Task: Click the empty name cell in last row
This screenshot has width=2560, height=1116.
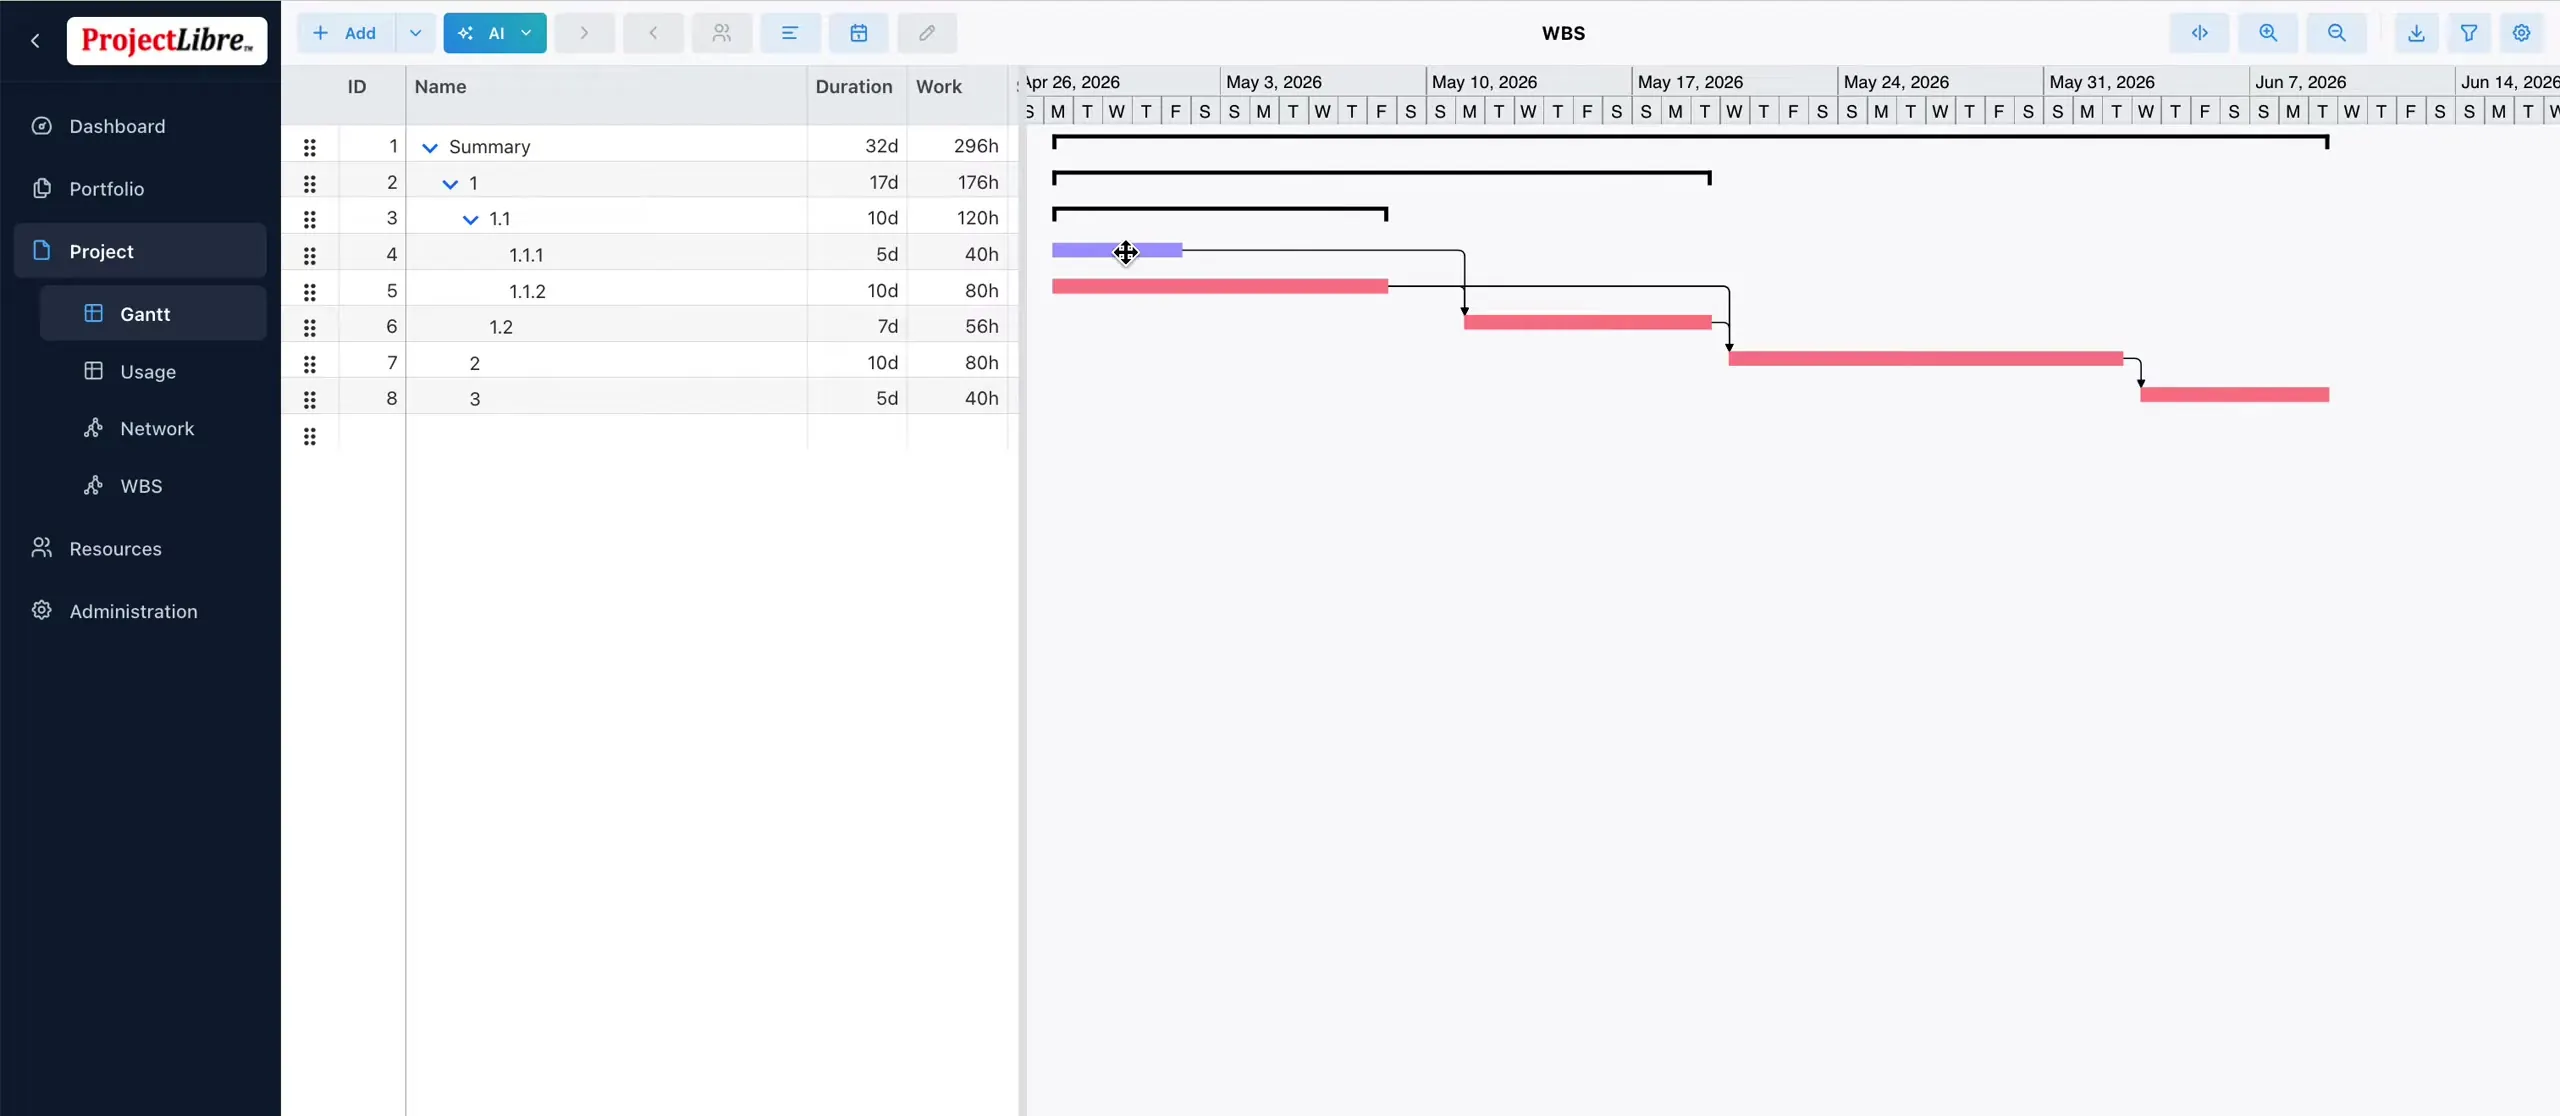Action: (x=606, y=435)
